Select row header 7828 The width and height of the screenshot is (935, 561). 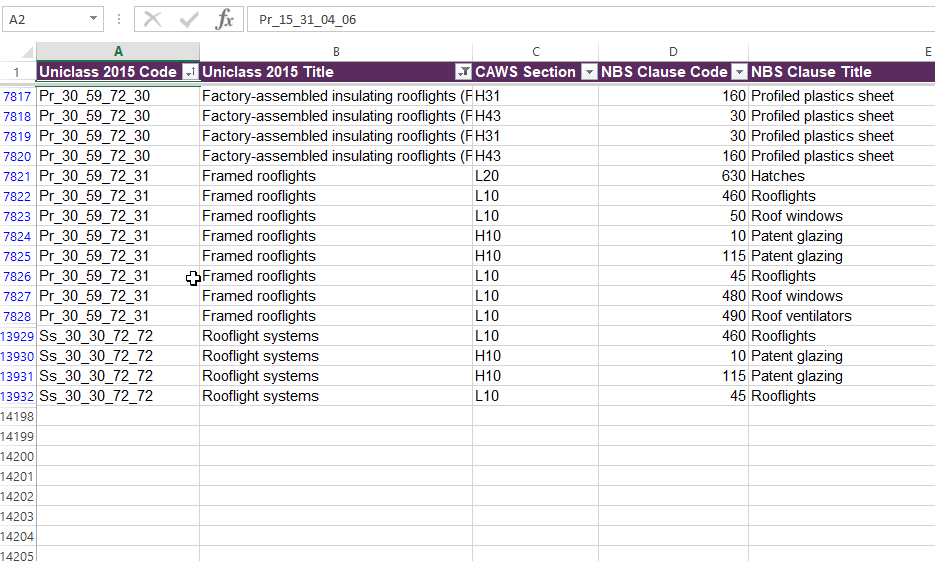pyautogui.click(x=17, y=317)
